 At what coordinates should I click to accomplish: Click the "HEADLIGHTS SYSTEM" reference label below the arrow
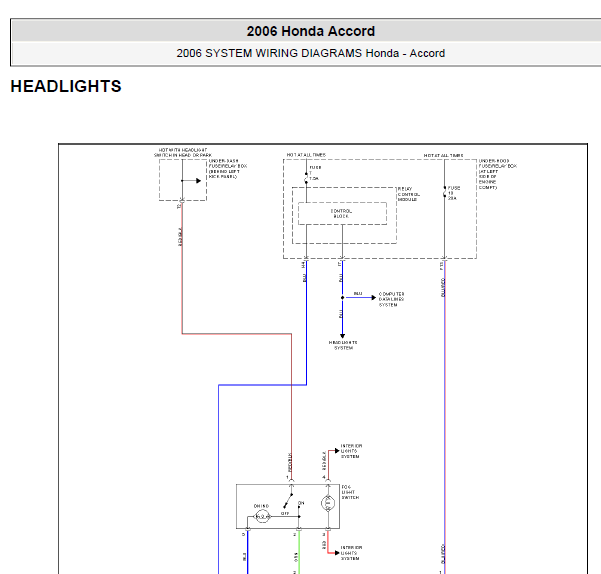point(343,345)
